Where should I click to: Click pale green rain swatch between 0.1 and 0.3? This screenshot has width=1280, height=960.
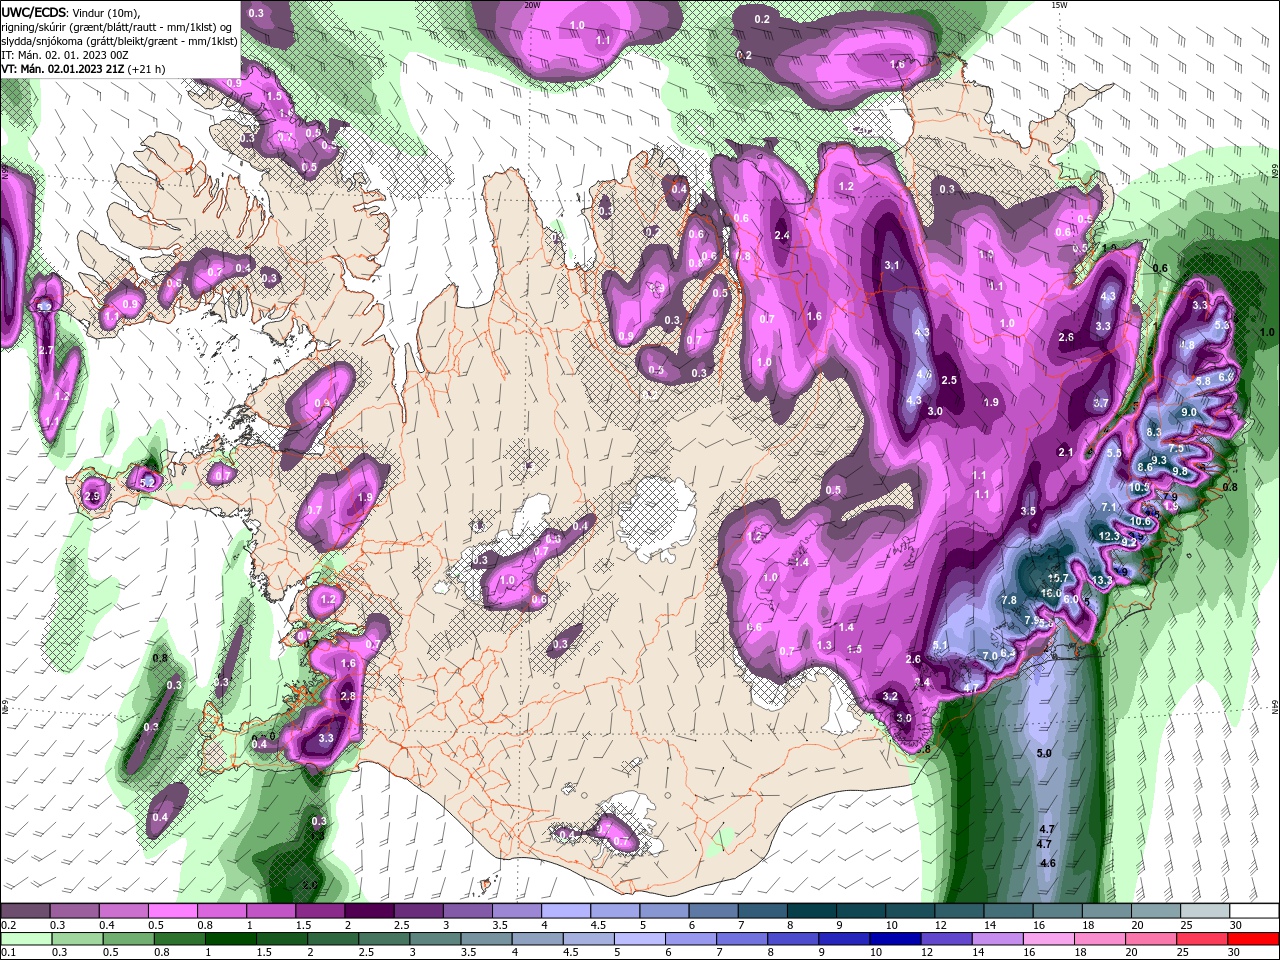[26, 939]
